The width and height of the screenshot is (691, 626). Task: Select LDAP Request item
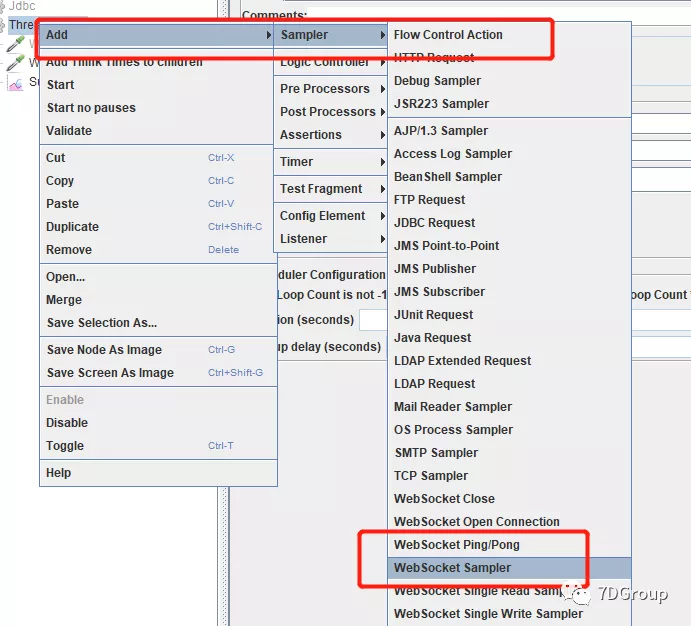[x=435, y=384]
